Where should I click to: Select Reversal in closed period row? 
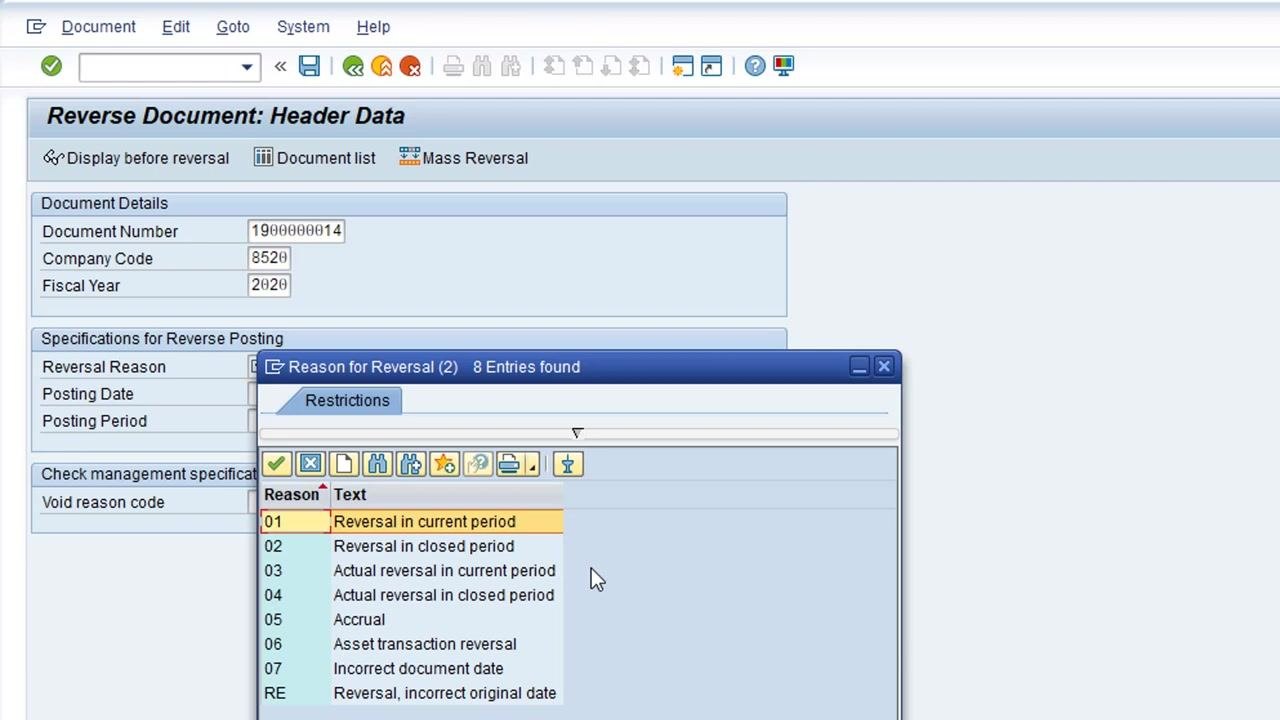pyautogui.click(x=412, y=546)
